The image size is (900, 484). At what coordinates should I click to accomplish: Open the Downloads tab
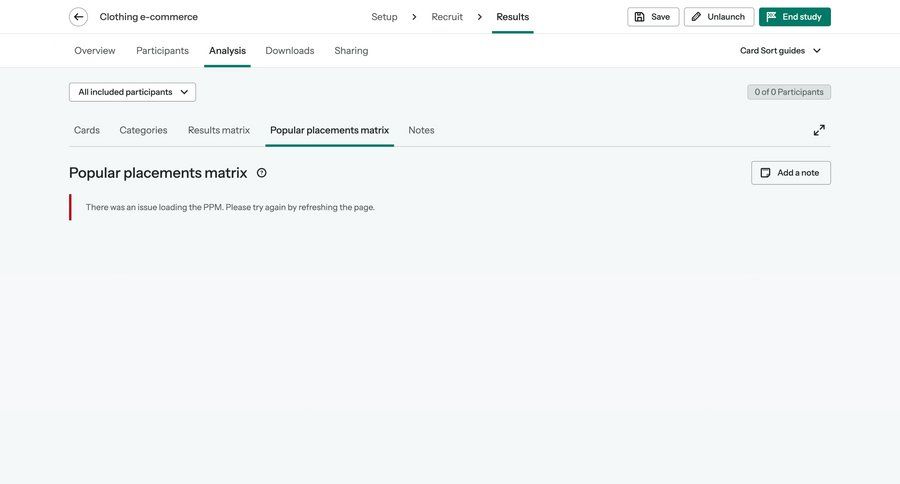(289, 51)
